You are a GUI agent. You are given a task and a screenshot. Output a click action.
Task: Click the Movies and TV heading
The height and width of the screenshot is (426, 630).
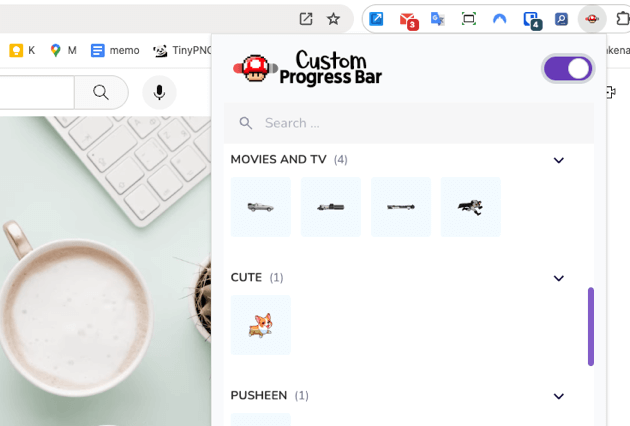(278, 160)
